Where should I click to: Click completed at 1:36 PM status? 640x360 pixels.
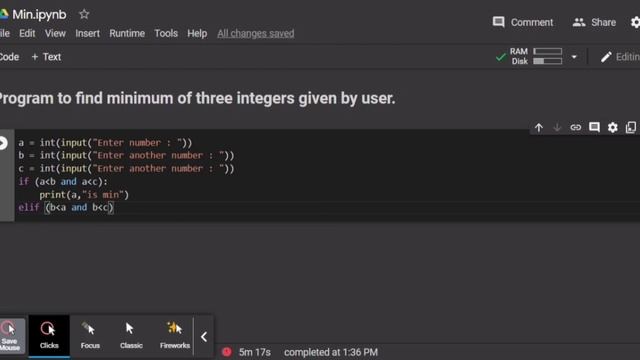(331, 352)
